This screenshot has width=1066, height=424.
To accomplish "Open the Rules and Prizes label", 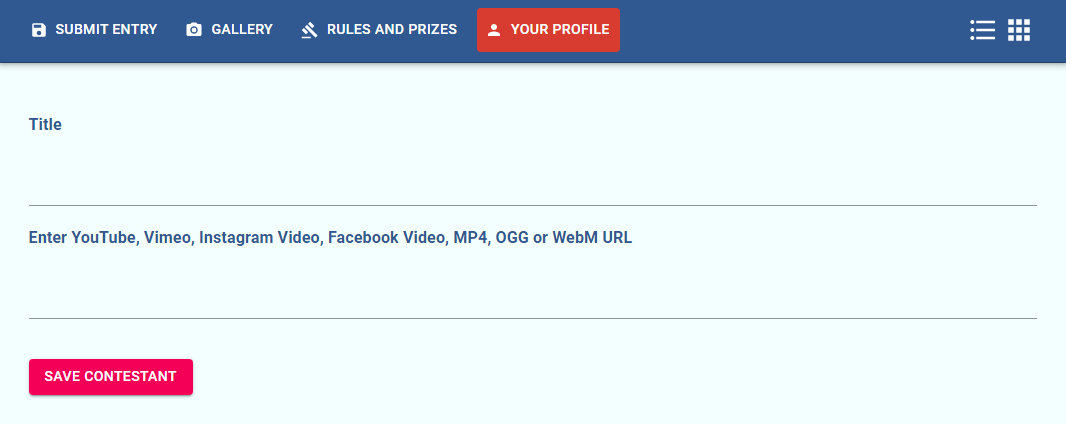I will coord(392,30).
